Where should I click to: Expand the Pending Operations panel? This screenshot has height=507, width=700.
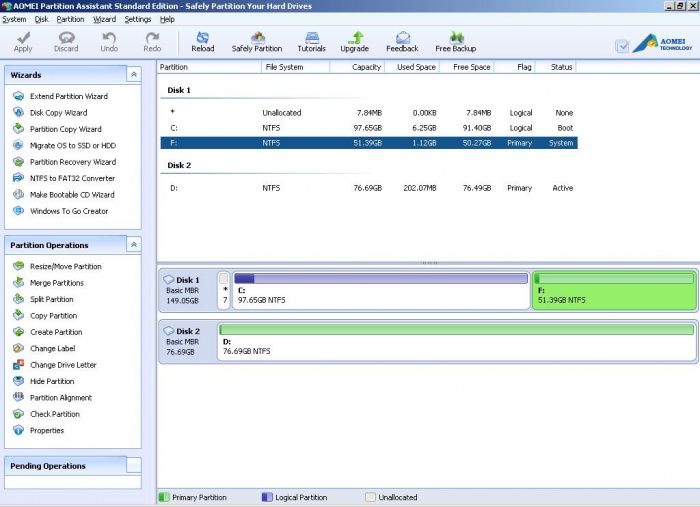134,466
